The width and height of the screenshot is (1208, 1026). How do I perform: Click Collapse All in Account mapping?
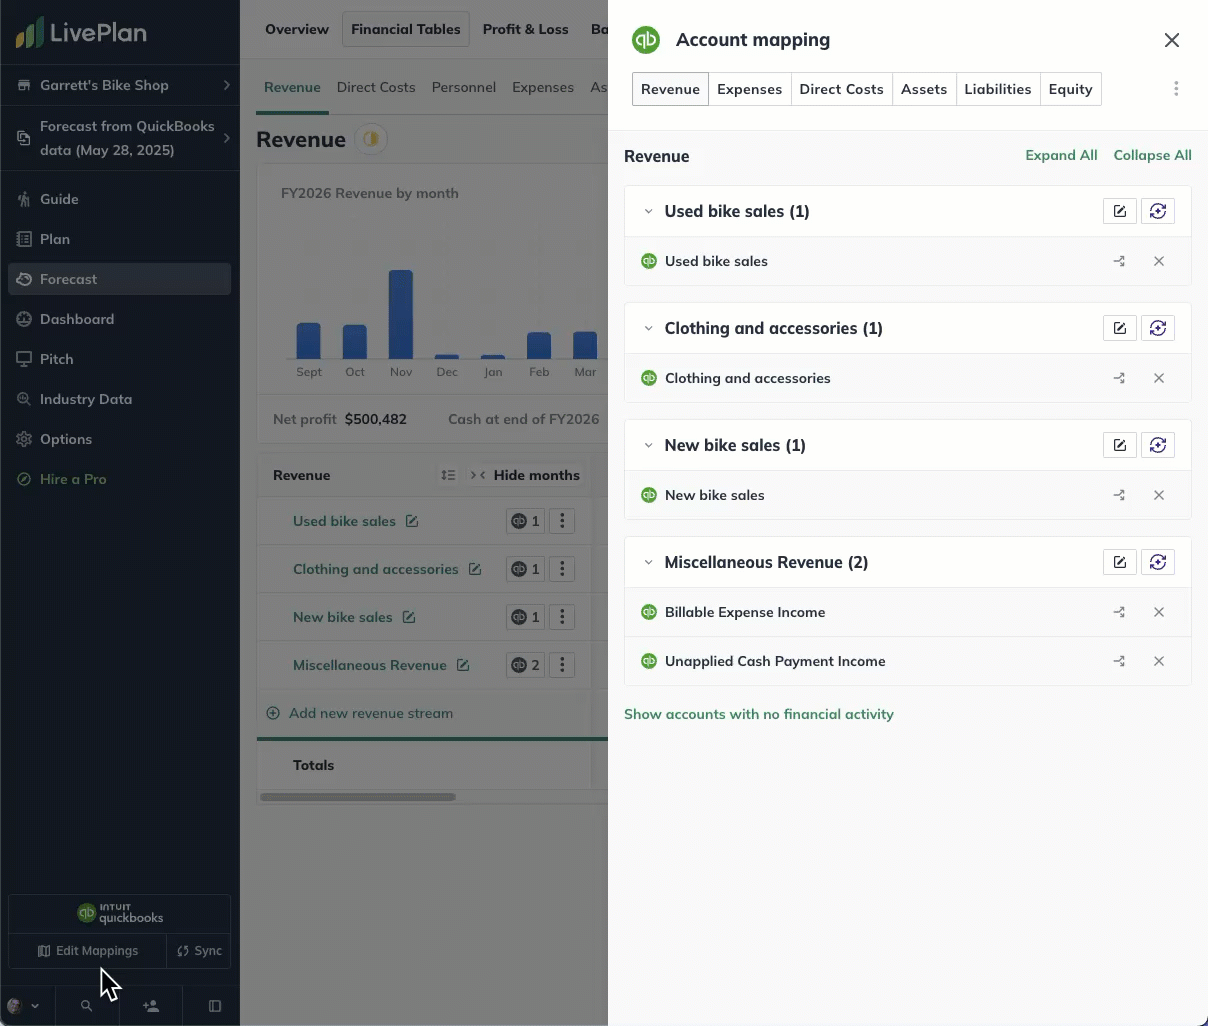(1152, 155)
